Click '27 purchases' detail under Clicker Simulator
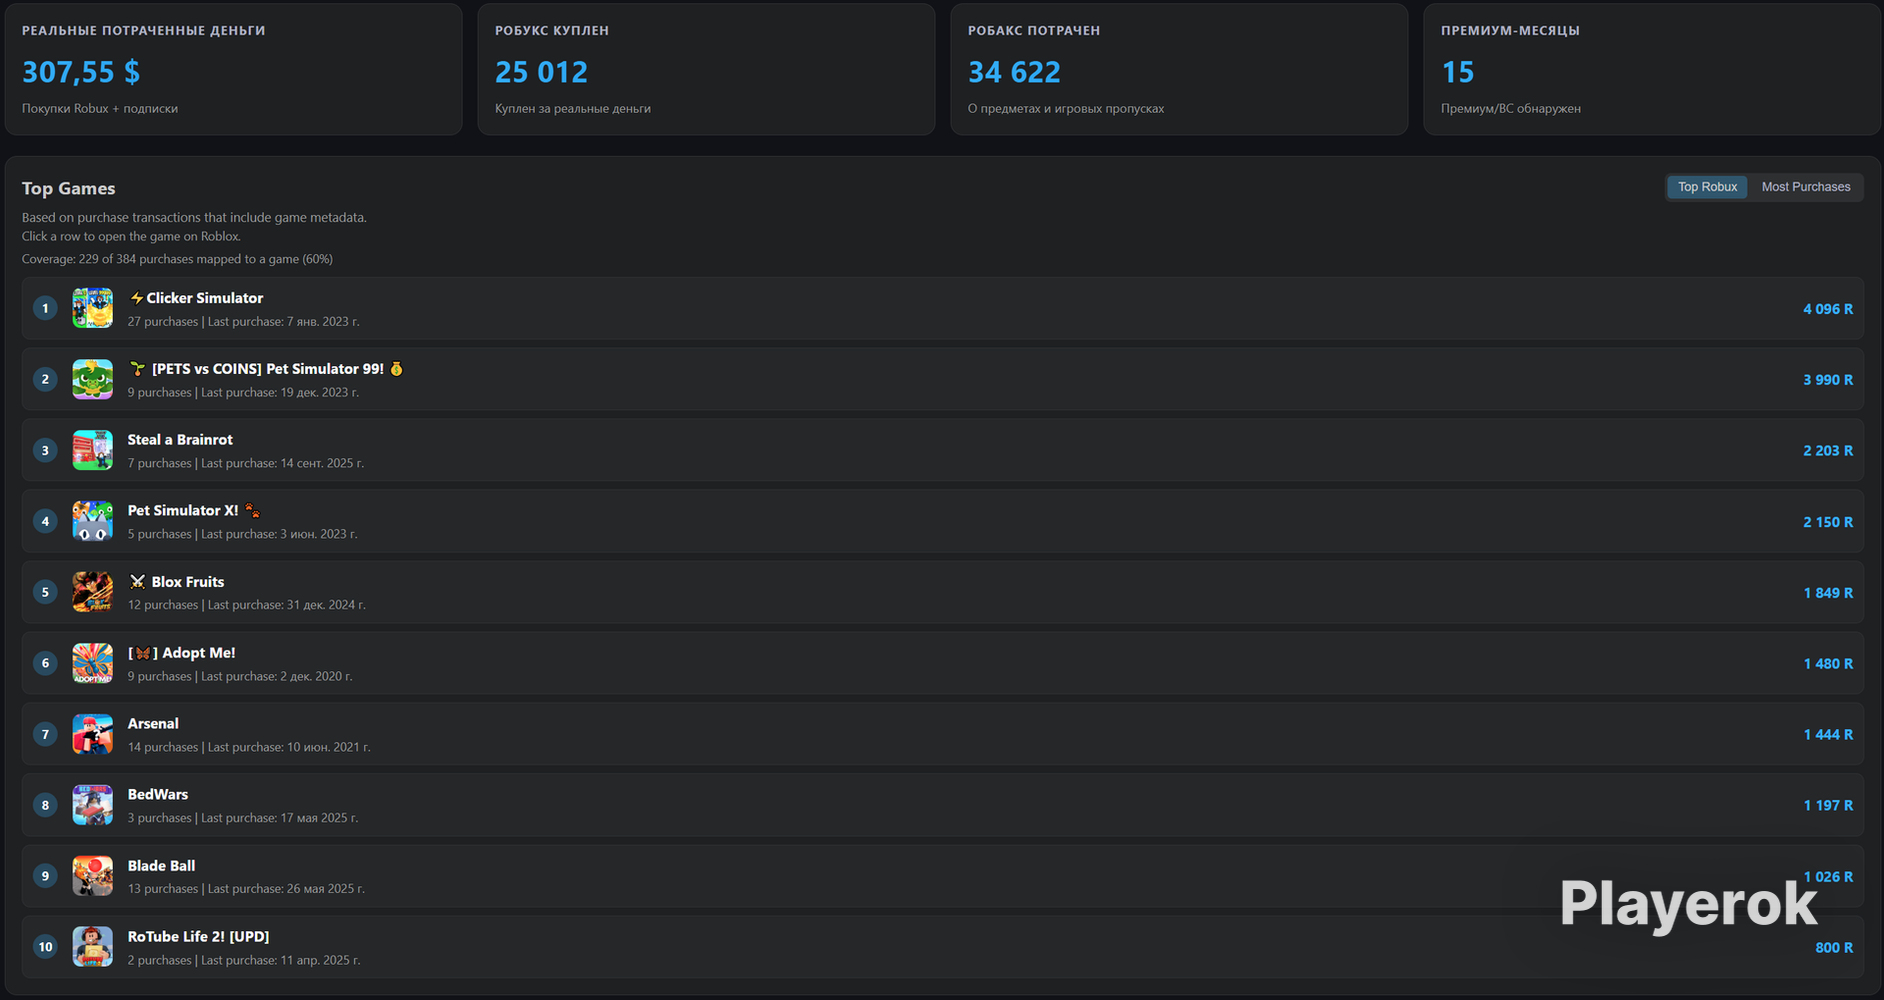The width and height of the screenshot is (1884, 1000). [x=163, y=322]
